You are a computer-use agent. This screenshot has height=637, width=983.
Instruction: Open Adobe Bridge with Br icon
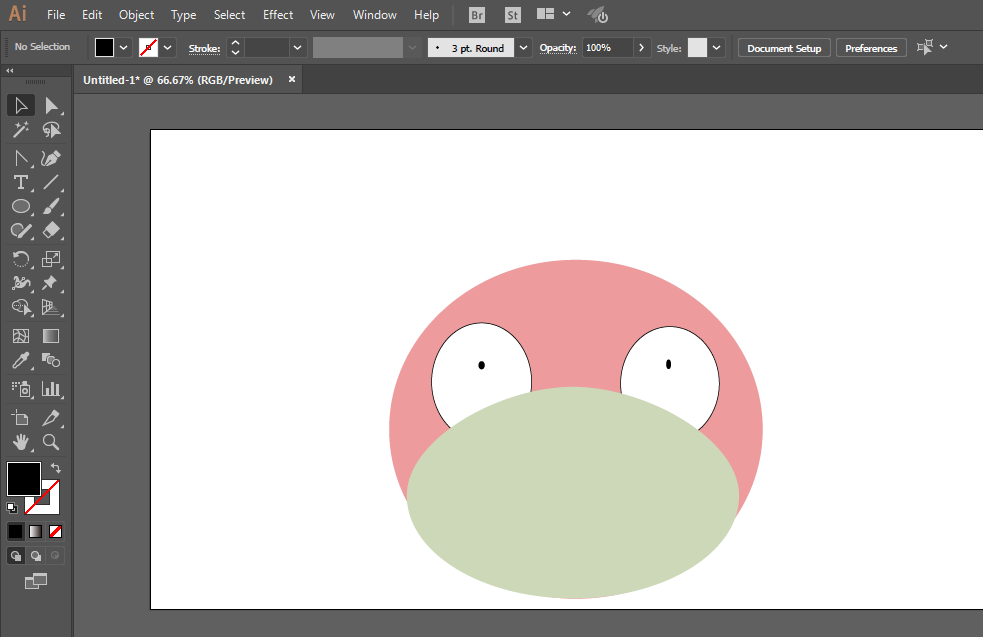click(477, 15)
